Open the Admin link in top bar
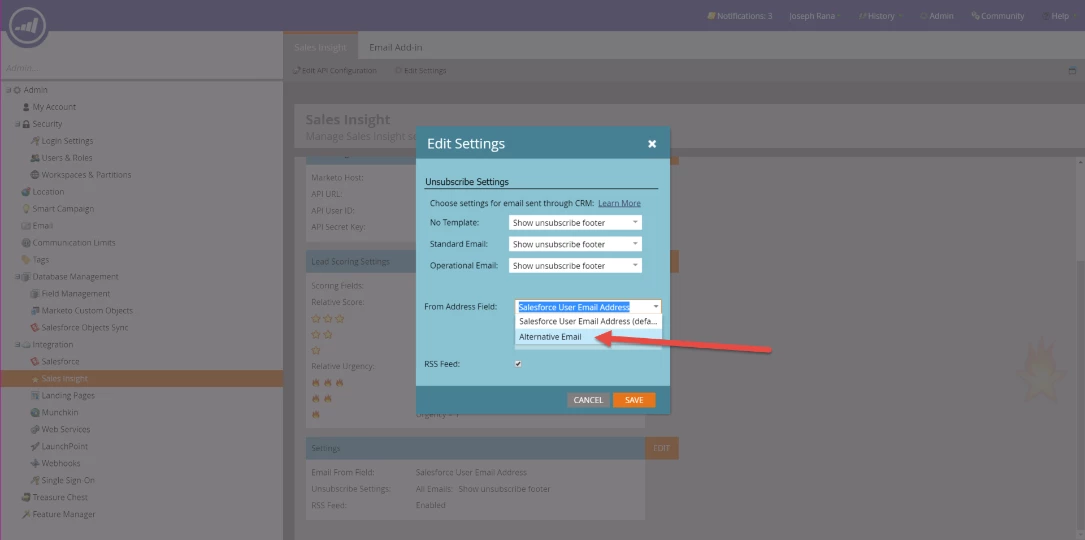Viewport: 1085px width, 540px height. pyautogui.click(x=936, y=16)
